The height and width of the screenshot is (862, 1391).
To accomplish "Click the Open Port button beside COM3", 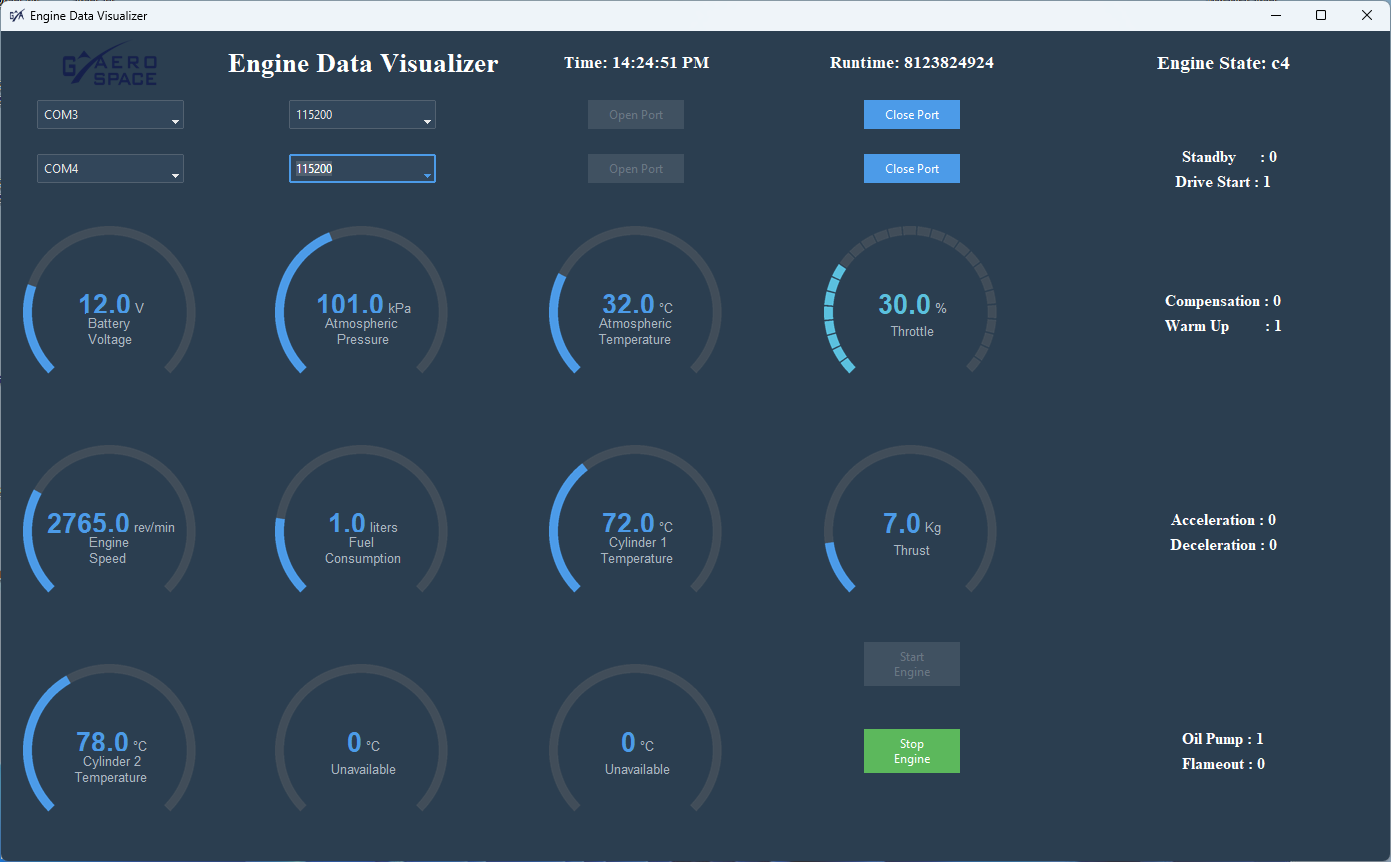I will (636, 115).
